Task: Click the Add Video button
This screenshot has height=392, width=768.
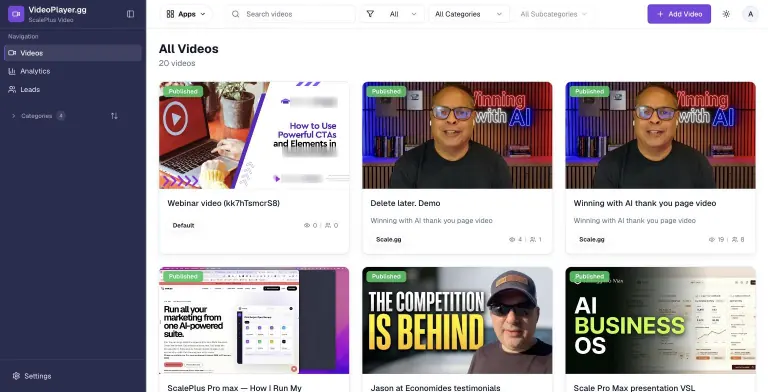Action: click(x=679, y=14)
